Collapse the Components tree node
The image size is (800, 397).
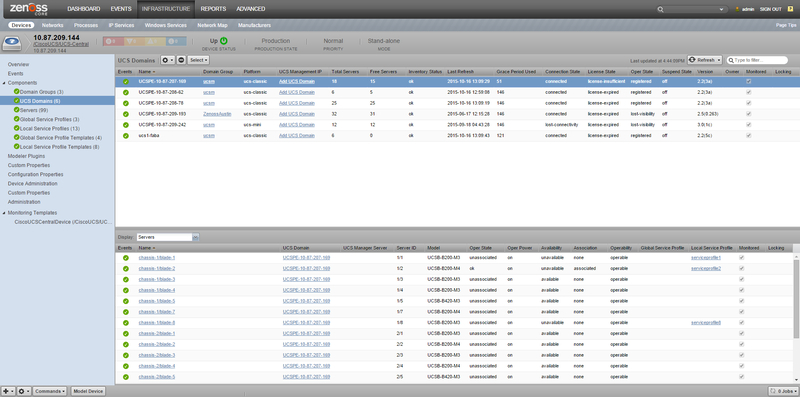pyautogui.click(x=4, y=83)
